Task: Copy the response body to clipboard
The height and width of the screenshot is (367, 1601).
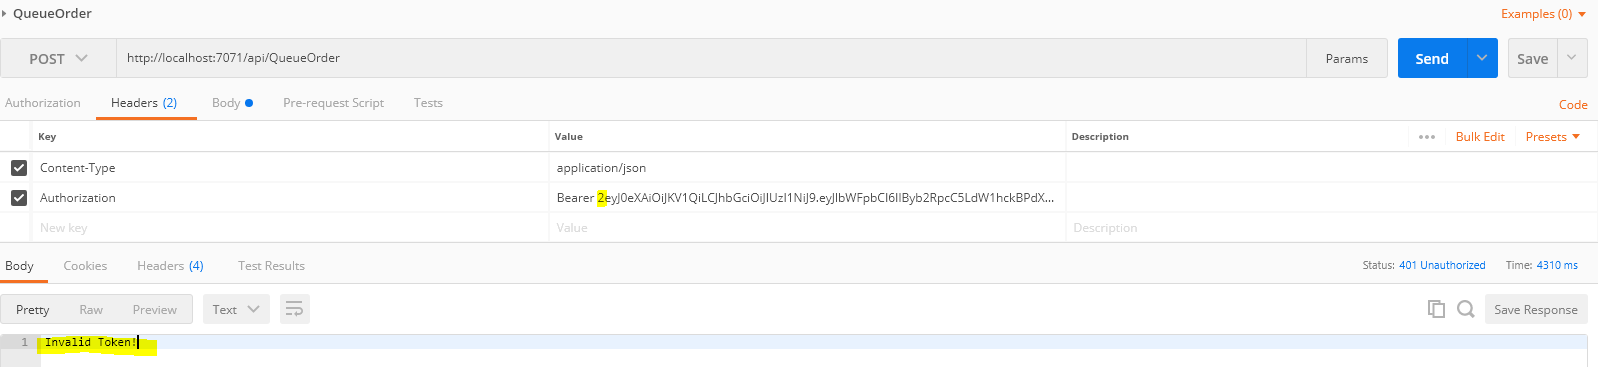Action: point(1436,309)
